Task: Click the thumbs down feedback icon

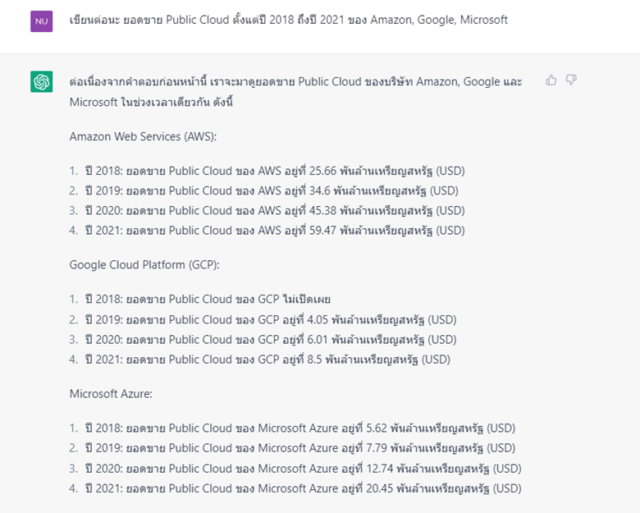Action: pos(571,80)
